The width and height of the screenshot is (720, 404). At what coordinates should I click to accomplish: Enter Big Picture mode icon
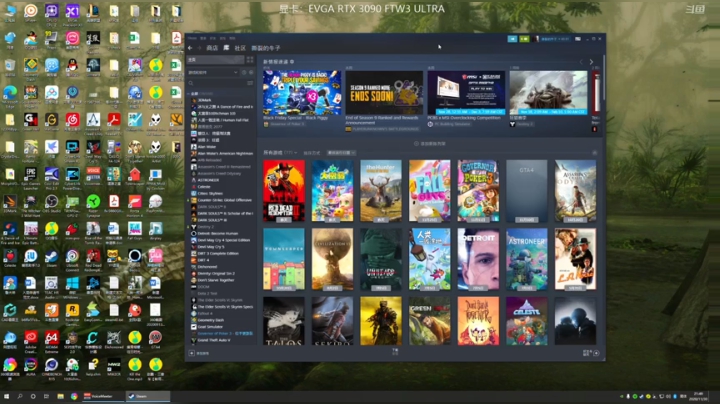click(578, 39)
